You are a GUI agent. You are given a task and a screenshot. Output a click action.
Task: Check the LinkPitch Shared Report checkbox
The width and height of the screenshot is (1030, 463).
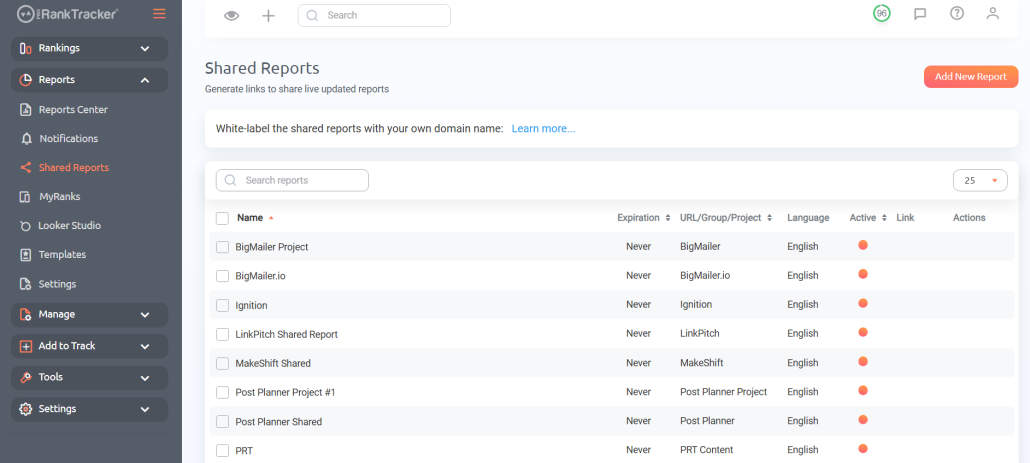click(223, 334)
